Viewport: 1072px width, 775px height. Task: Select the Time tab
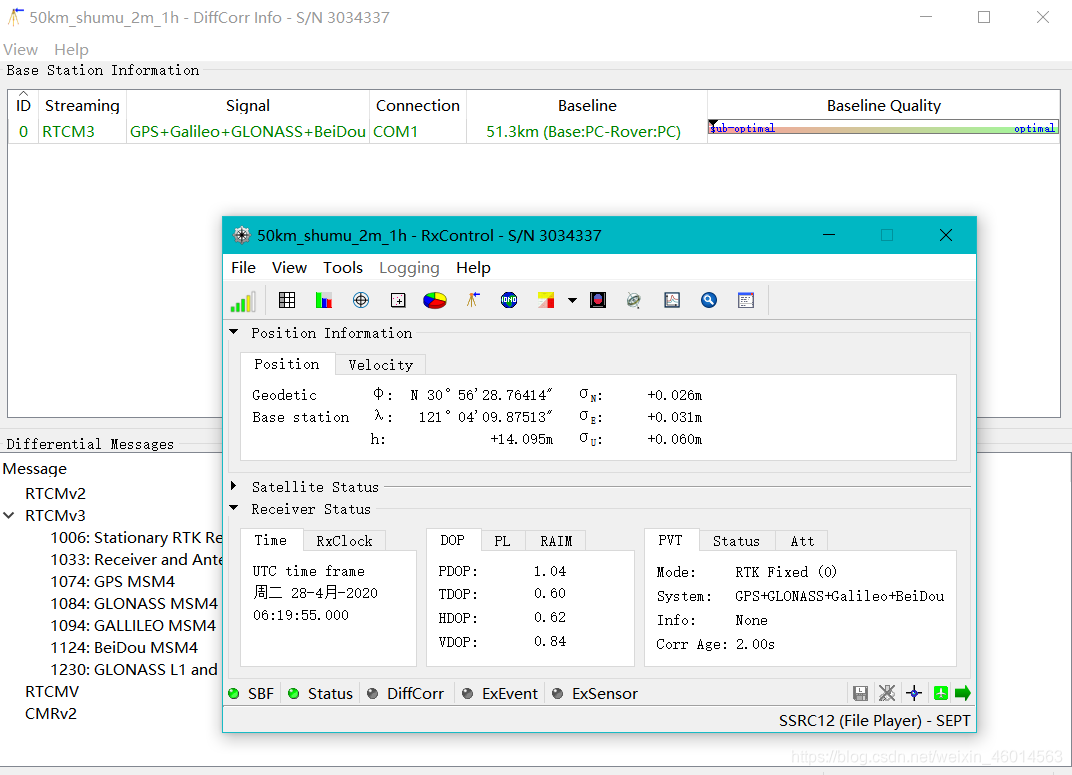271,541
